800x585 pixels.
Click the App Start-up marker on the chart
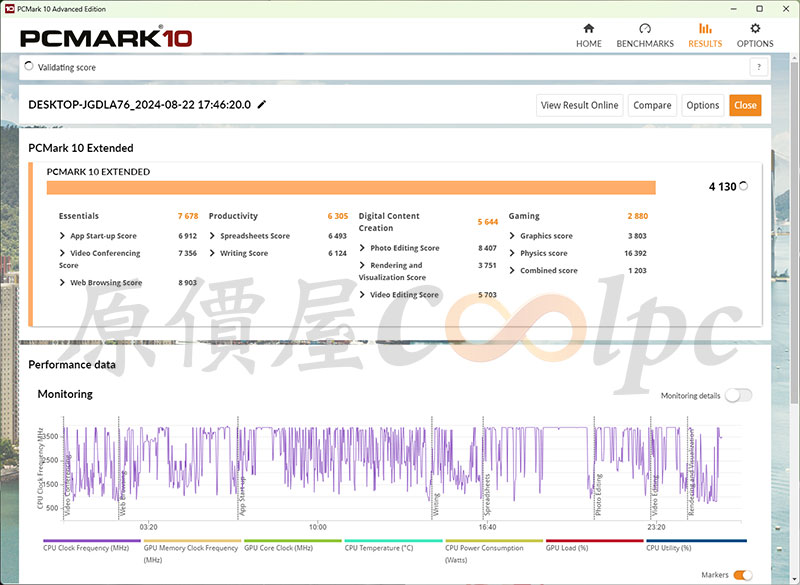coord(242,496)
